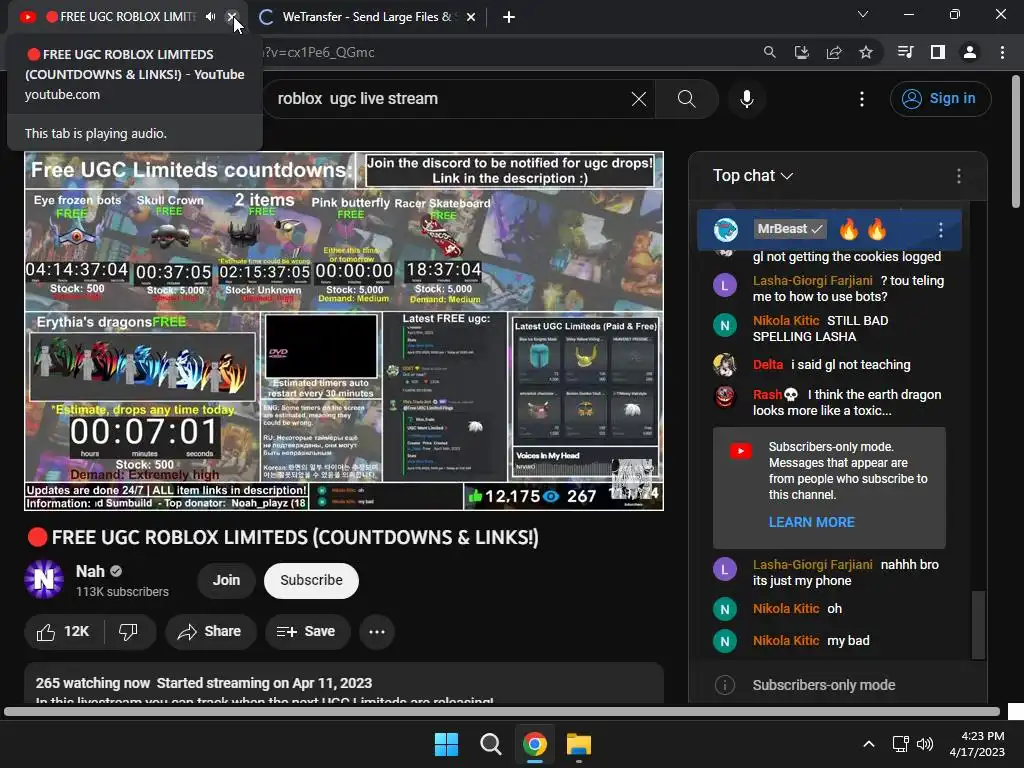This screenshot has width=1024, height=768.
Task: Click the livestream video player
Action: point(344,331)
